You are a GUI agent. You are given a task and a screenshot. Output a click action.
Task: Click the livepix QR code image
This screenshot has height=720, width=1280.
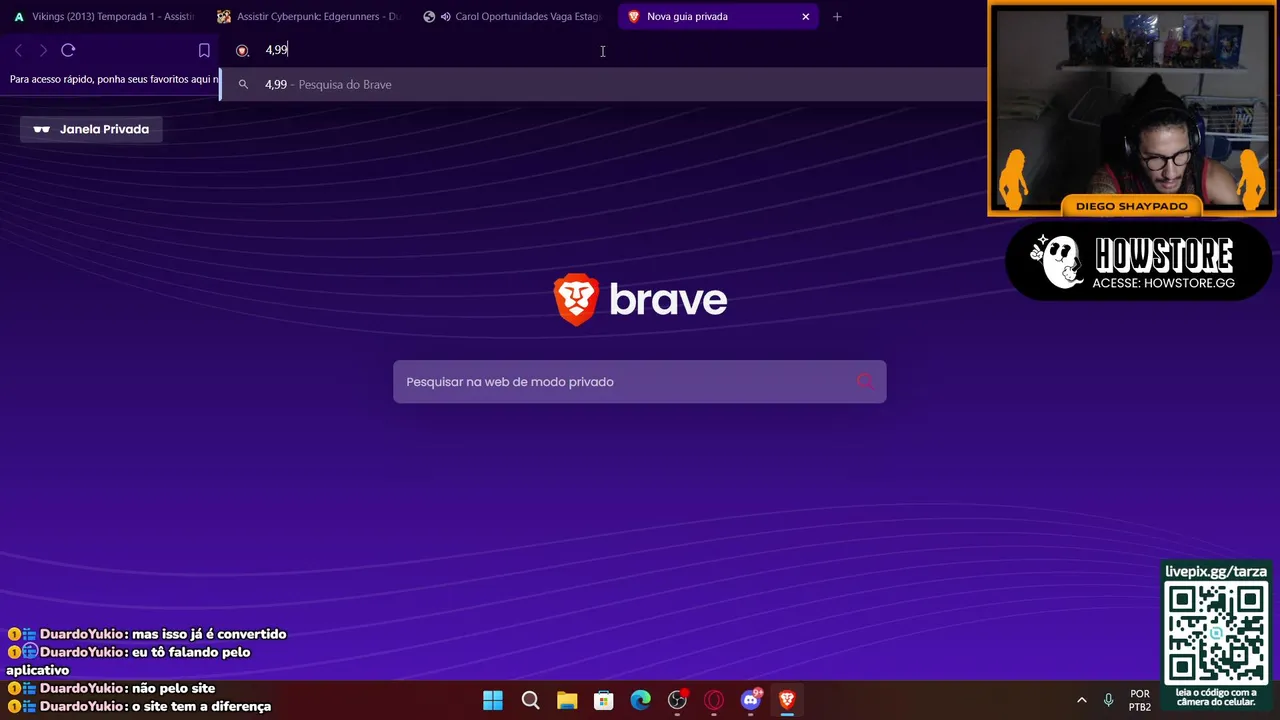point(1216,633)
